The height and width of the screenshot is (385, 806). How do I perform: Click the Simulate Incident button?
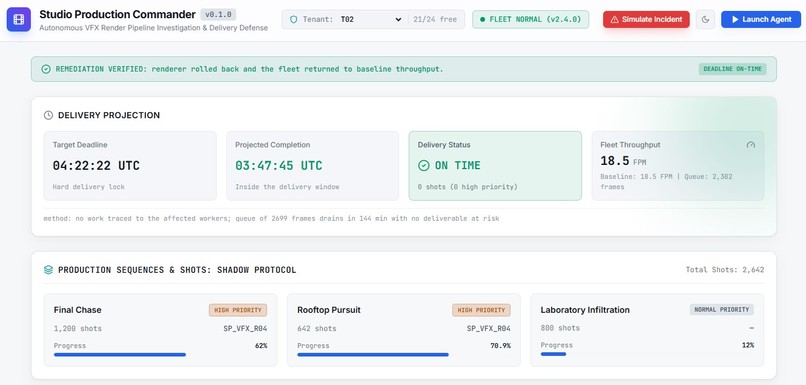[x=646, y=20]
